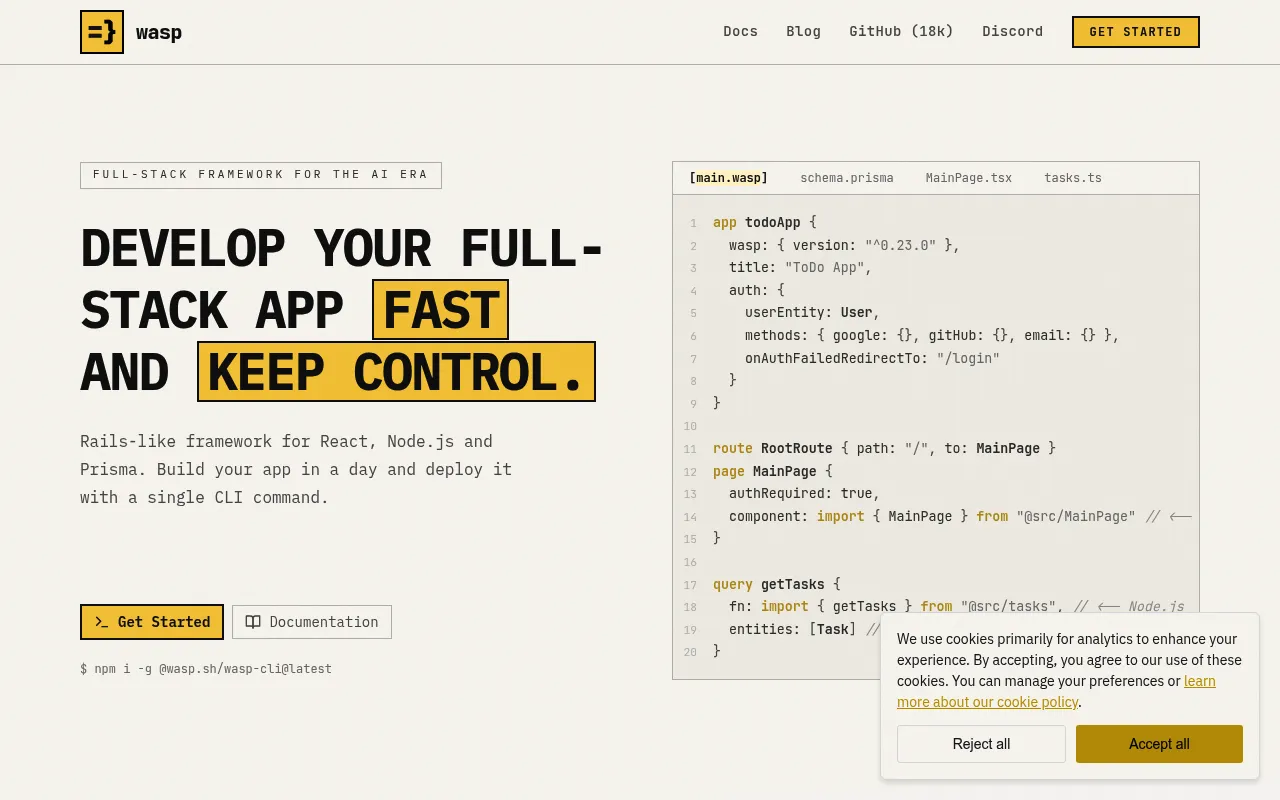Click the code line 'app todoApp {'
This screenshot has width=1280, height=800.
[765, 222]
